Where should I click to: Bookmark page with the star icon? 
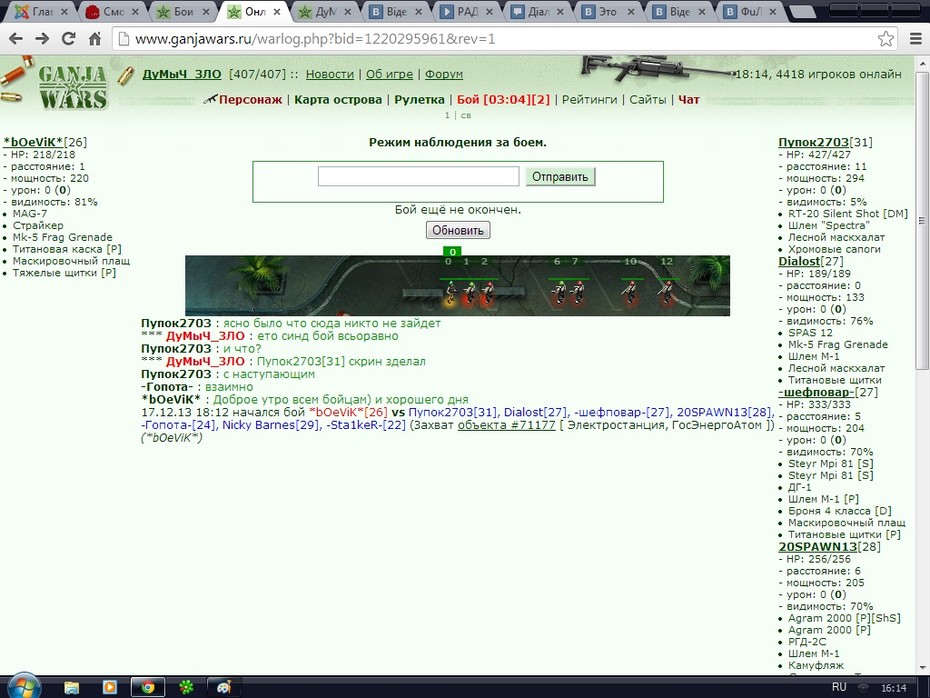886,39
